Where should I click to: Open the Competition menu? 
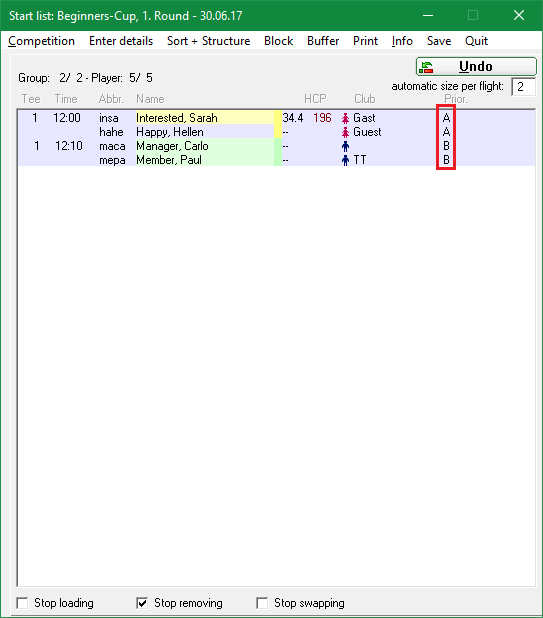[x=41, y=41]
